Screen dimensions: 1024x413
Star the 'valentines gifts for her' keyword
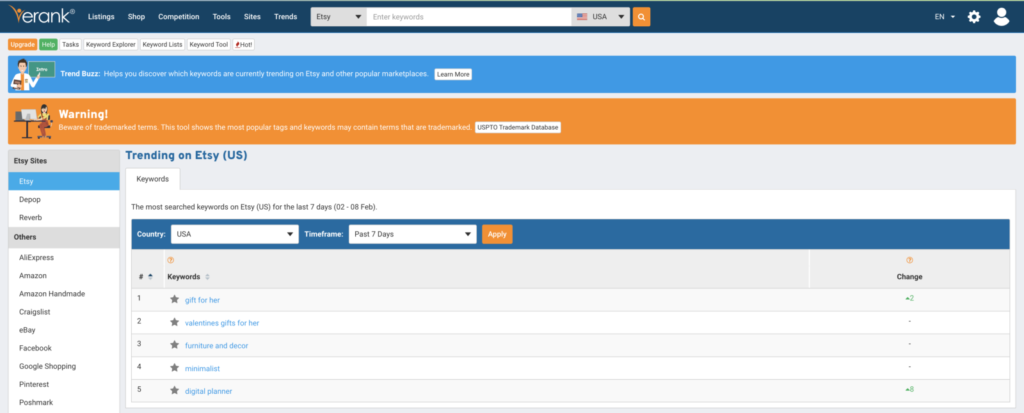click(x=174, y=322)
